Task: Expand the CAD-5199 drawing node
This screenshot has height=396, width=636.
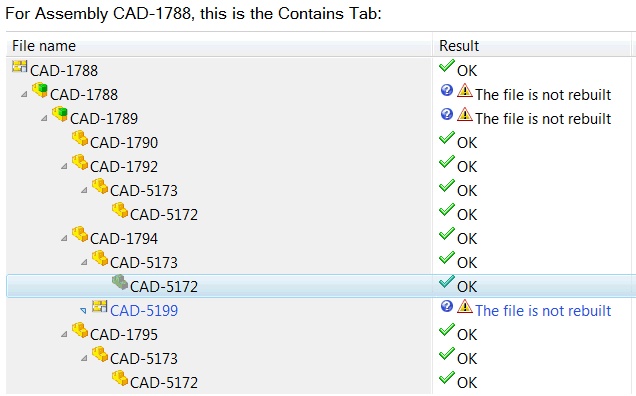Action: [x=84, y=311]
